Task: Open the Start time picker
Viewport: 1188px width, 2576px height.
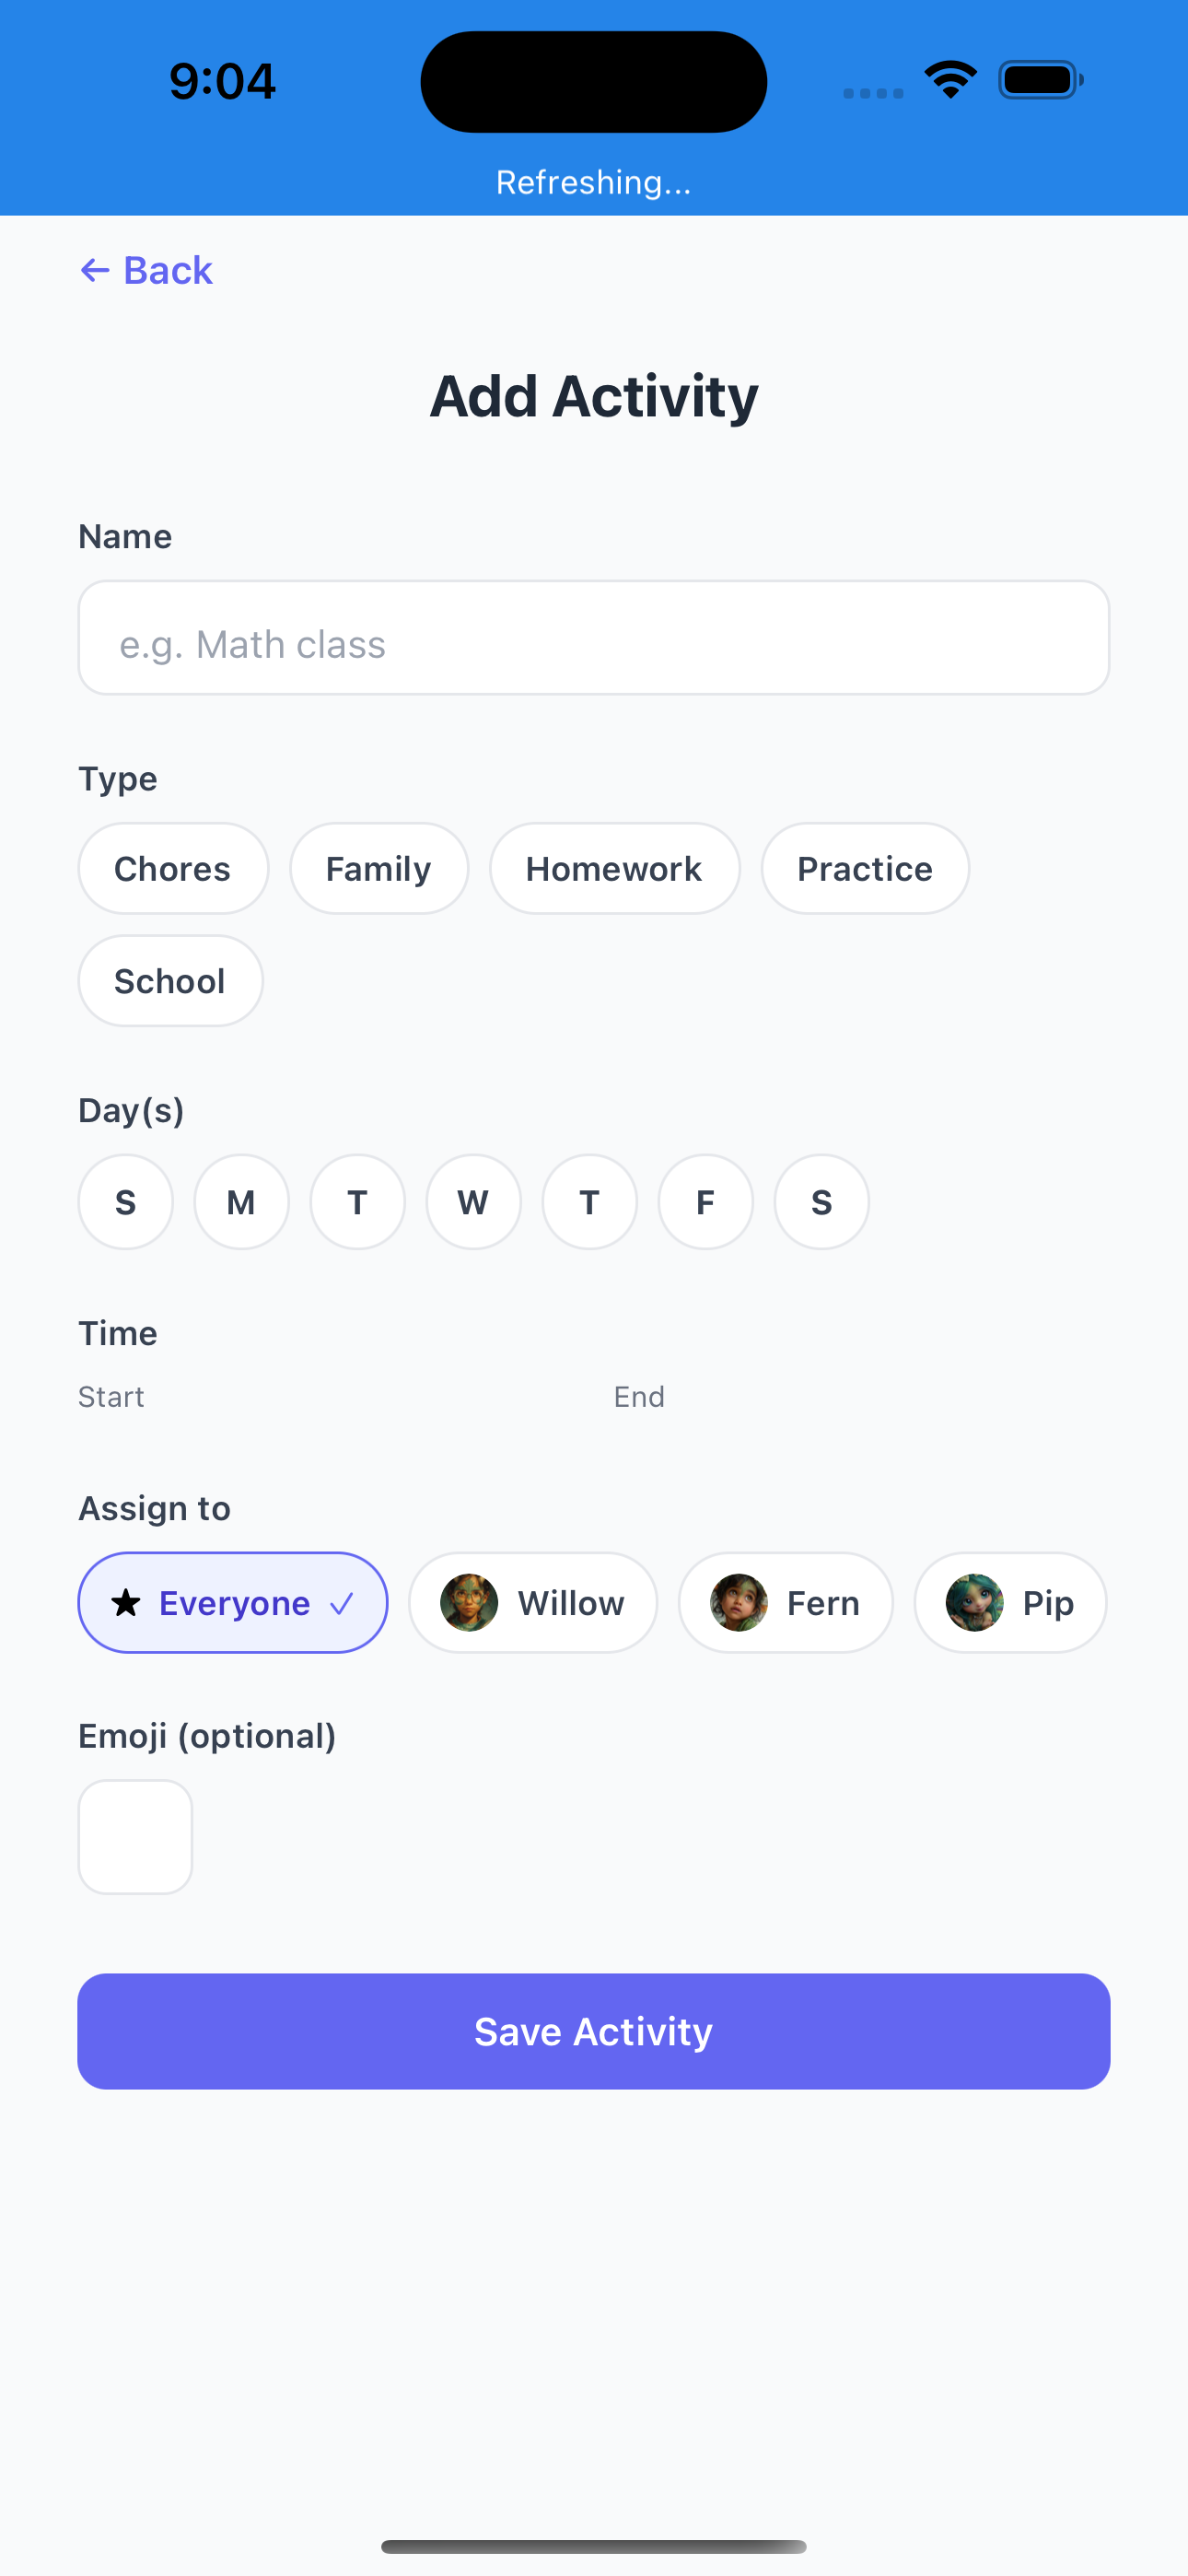Action: click(x=111, y=1396)
